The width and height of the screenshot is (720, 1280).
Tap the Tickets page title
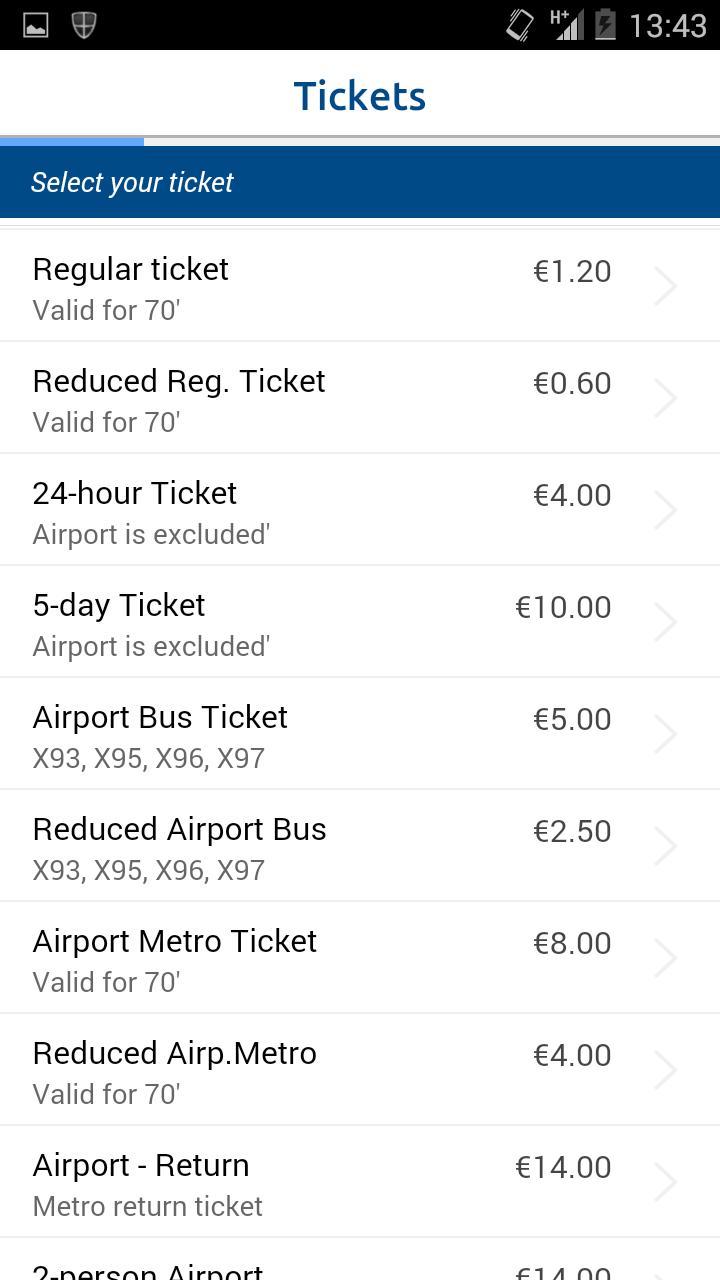coord(360,96)
